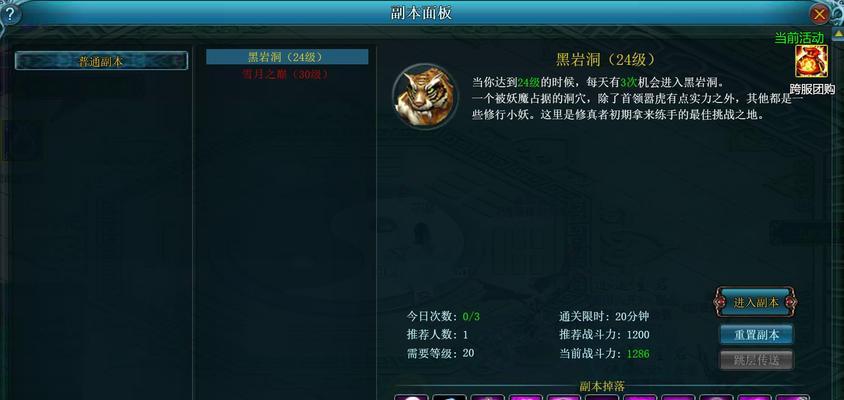Select the second dungeon drop item slot
The image size is (844, 400).
pos(449,397)
